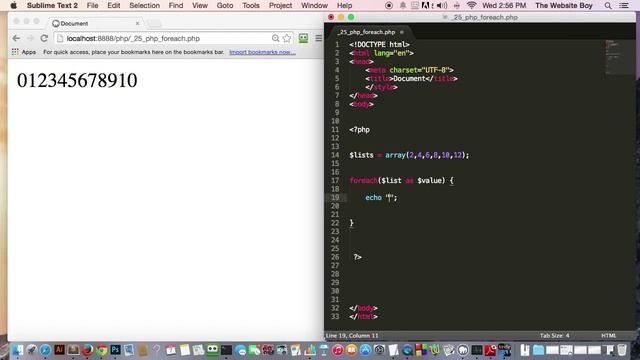Open the View menu
640x360 pixels.
[200, 5]
